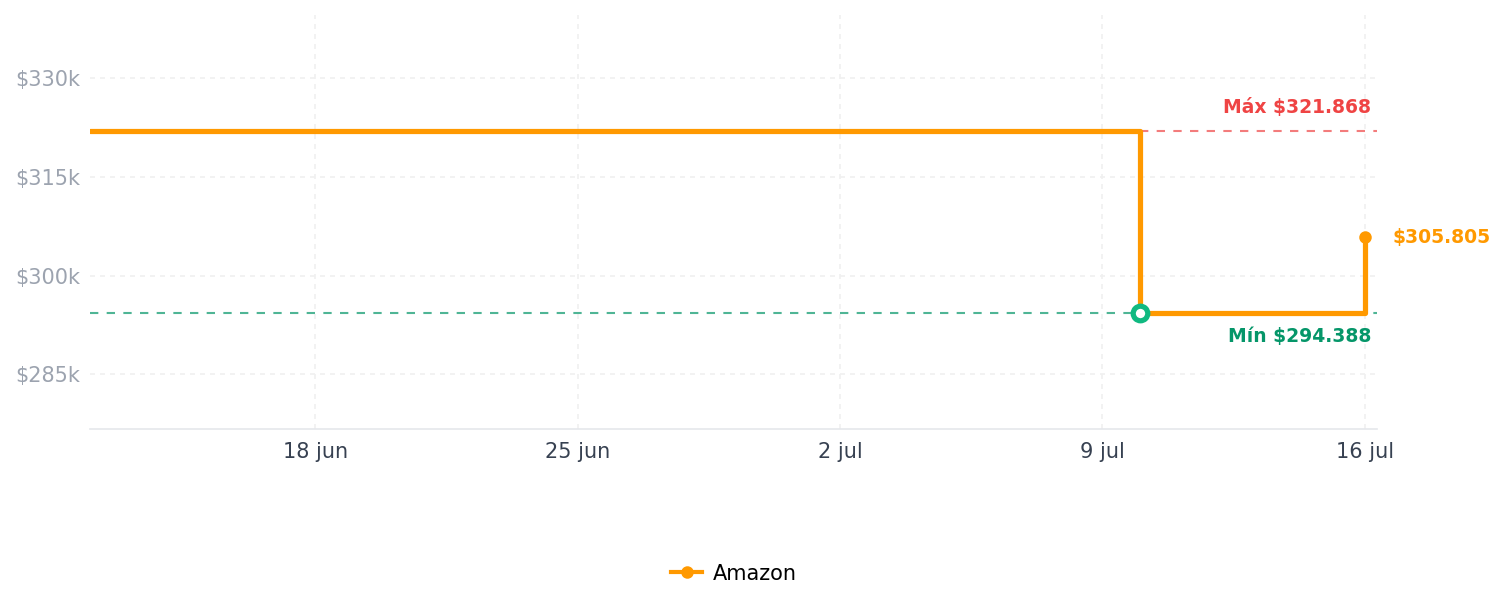
Task: Select the Máx $321.868 label
Action: click(1296, 107)
